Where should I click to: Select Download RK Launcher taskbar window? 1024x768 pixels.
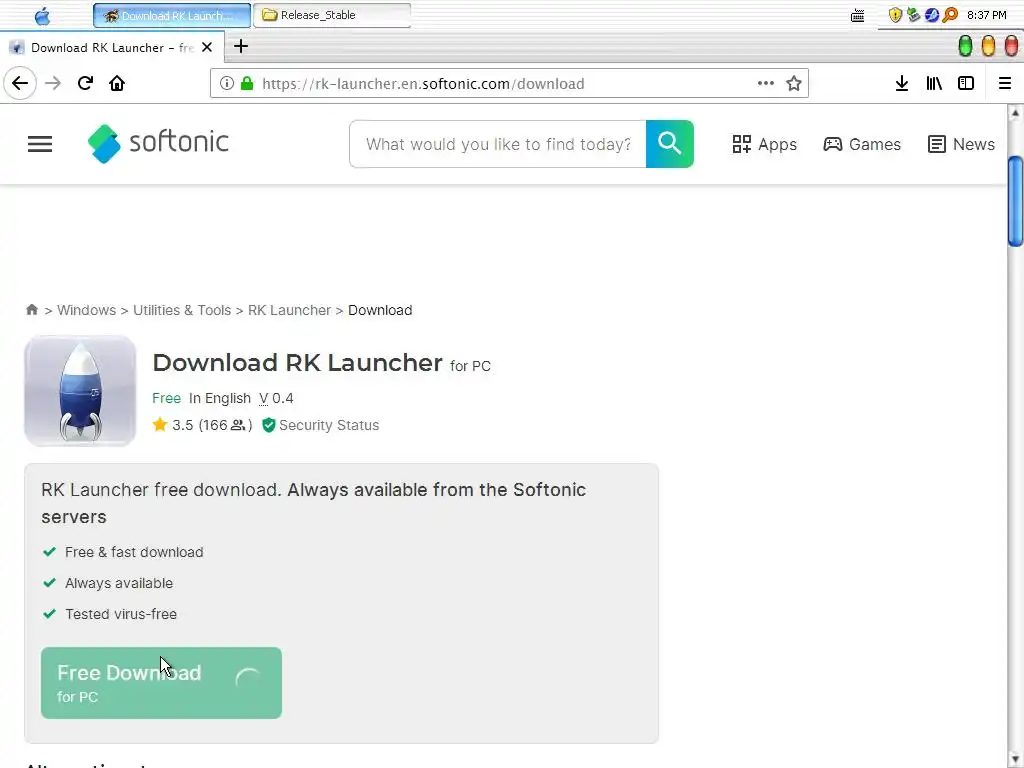point(172,15)
